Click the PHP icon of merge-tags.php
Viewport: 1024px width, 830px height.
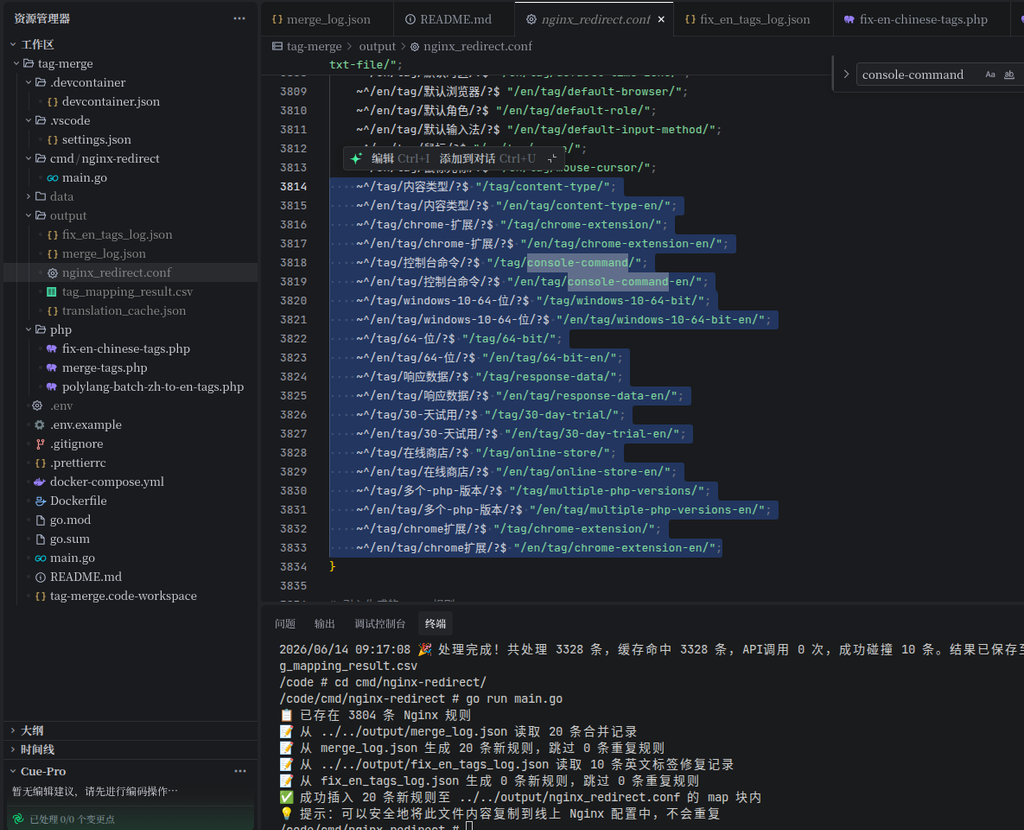click(52, 368)
